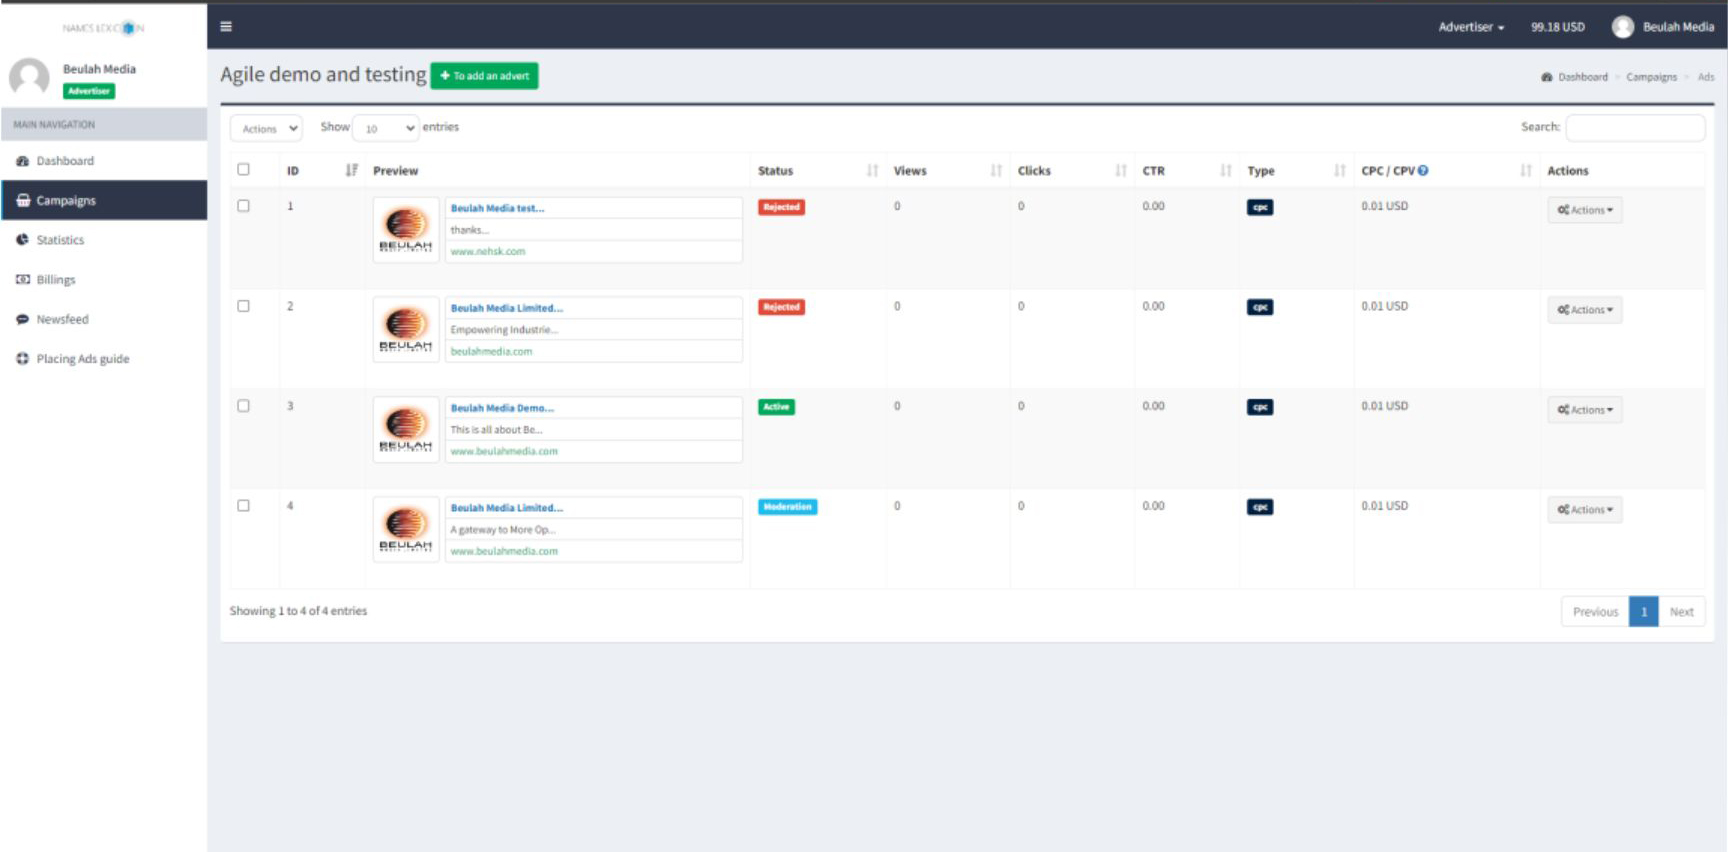Select Campaigns in sidebar navigation
The height and width of the screenshot is (852, 1728).
click(x=104, y=200)
